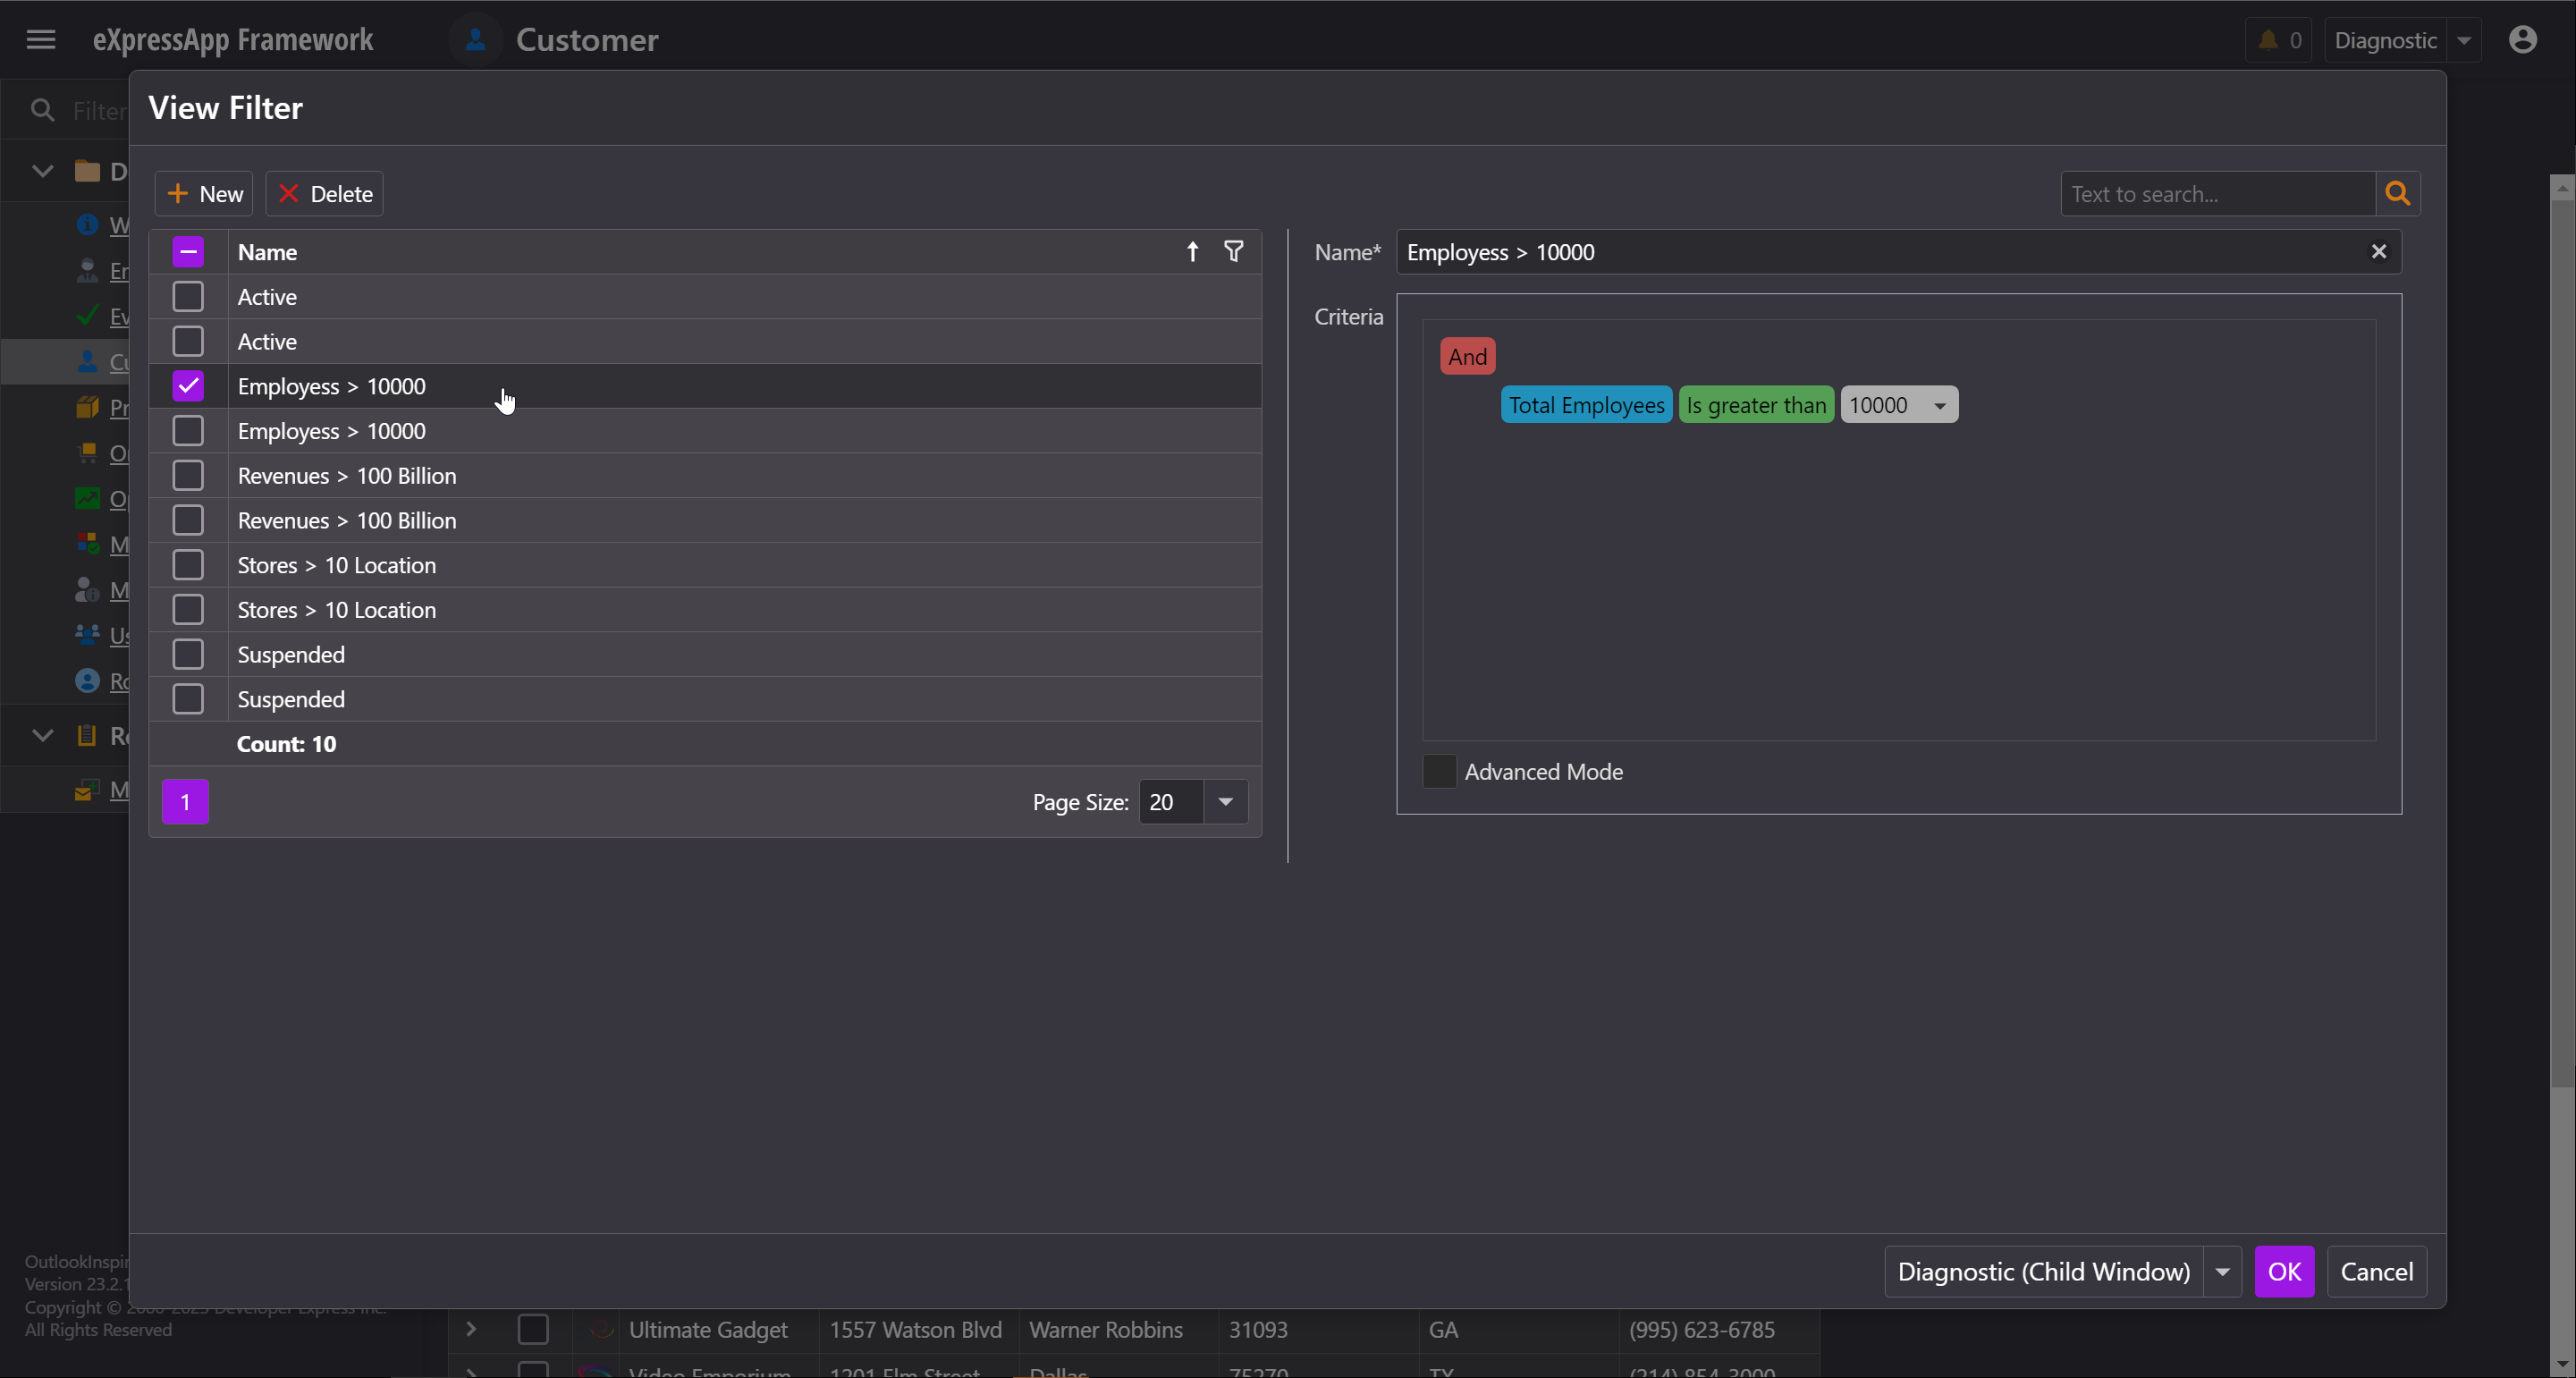Image resolution: width=2576 pixels, height=1378 pixels.
Task: Open the Page Size dropdown
Action: coord(1225,802)
